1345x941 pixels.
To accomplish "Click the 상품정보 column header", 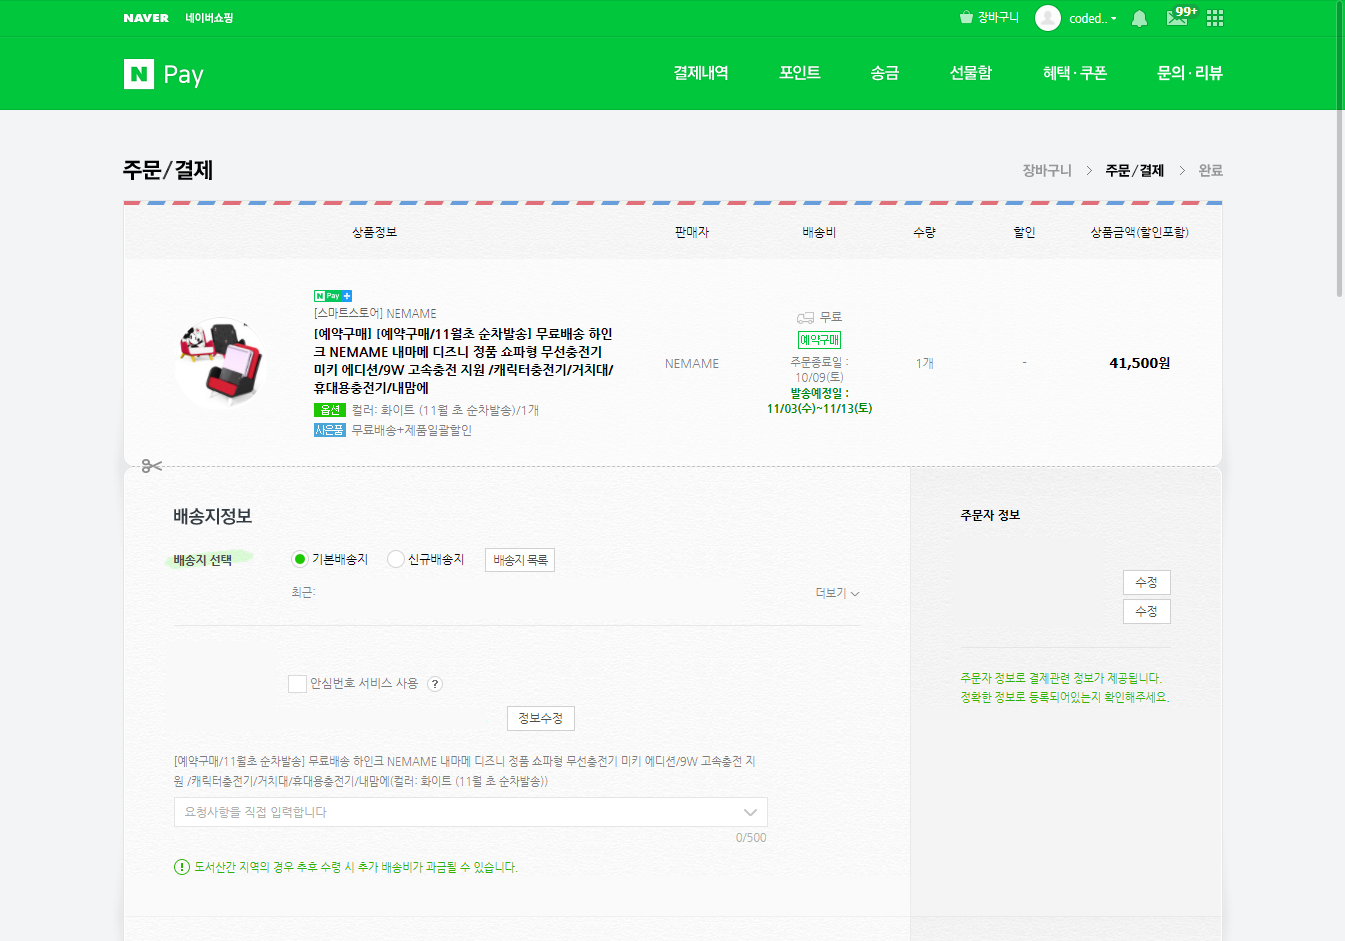I will coord(374,232).
